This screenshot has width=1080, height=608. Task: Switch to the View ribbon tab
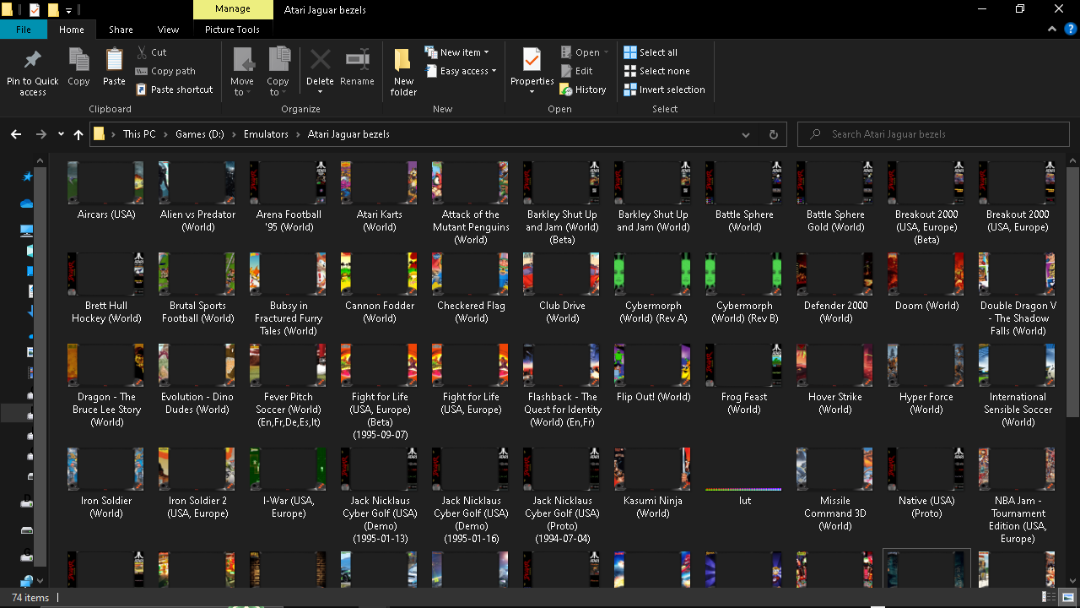(x=168, y=30)
